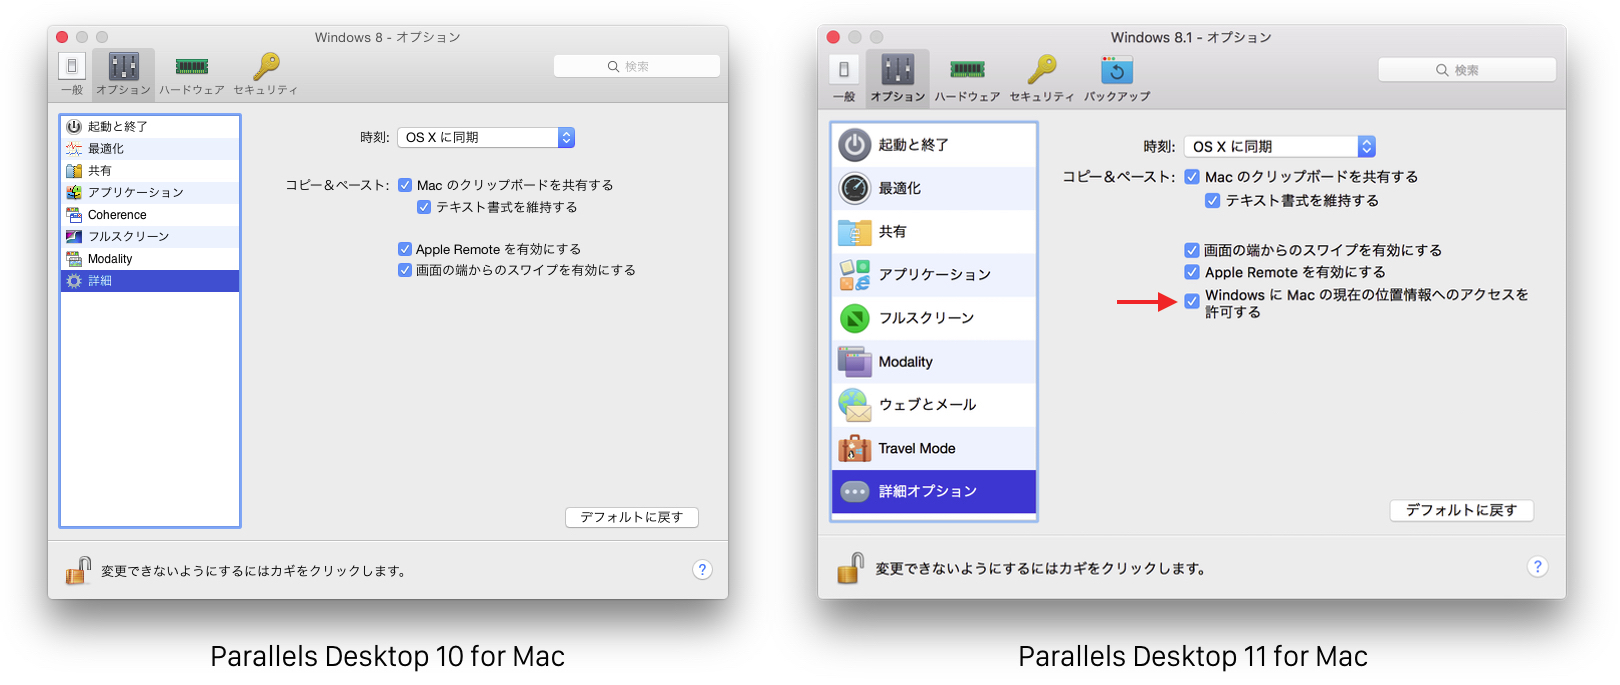Image resolution: width=1620 pixels, height=685 pixels.
Task: Select Travel Mode in Windows 8.1 sidebar
Action: (934, 449)
